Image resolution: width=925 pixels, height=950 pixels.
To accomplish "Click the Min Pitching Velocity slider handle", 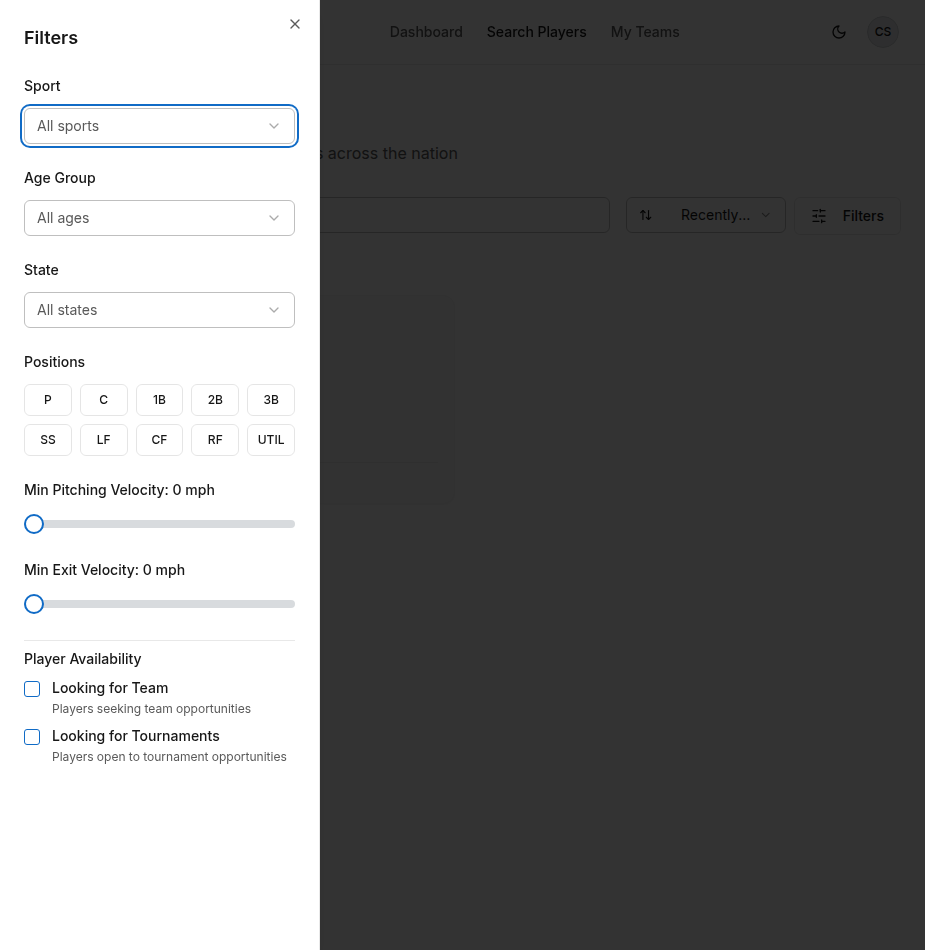I will 33,523.
